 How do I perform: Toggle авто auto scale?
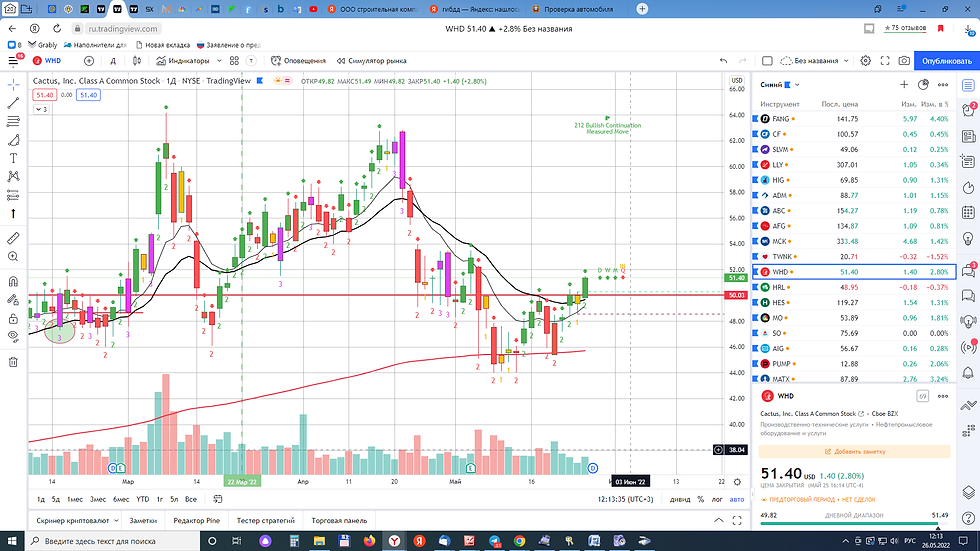pyautogui.click(x=737, y=499)
